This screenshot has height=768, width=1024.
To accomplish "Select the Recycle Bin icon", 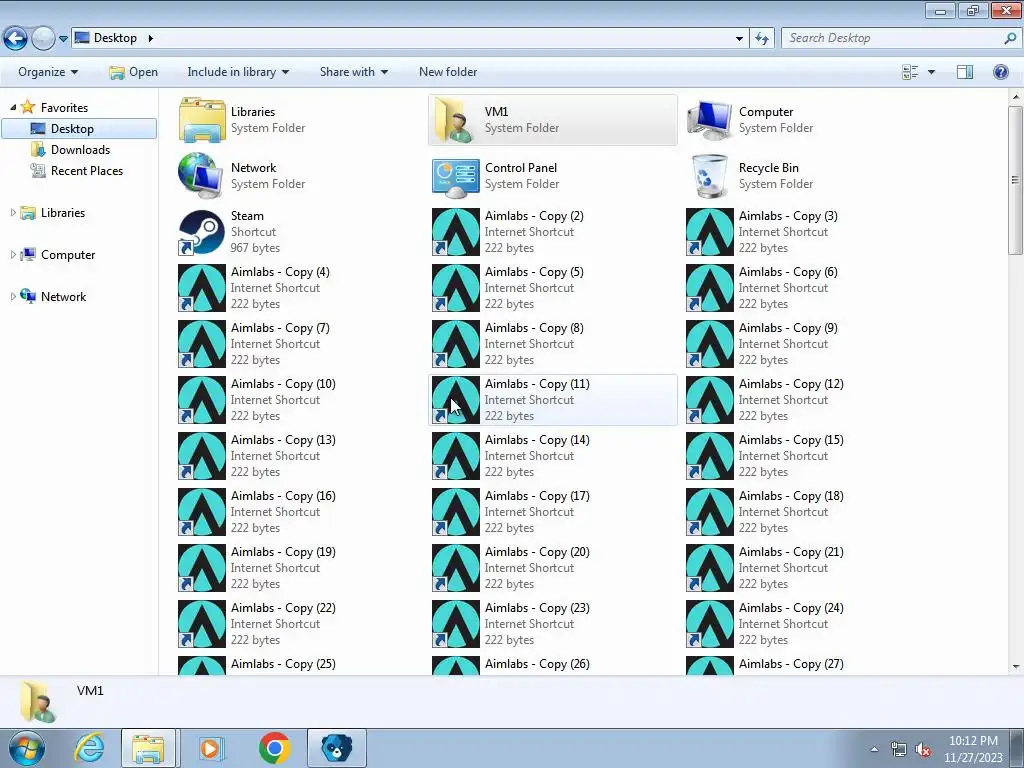I will click(x=710, y=176).
